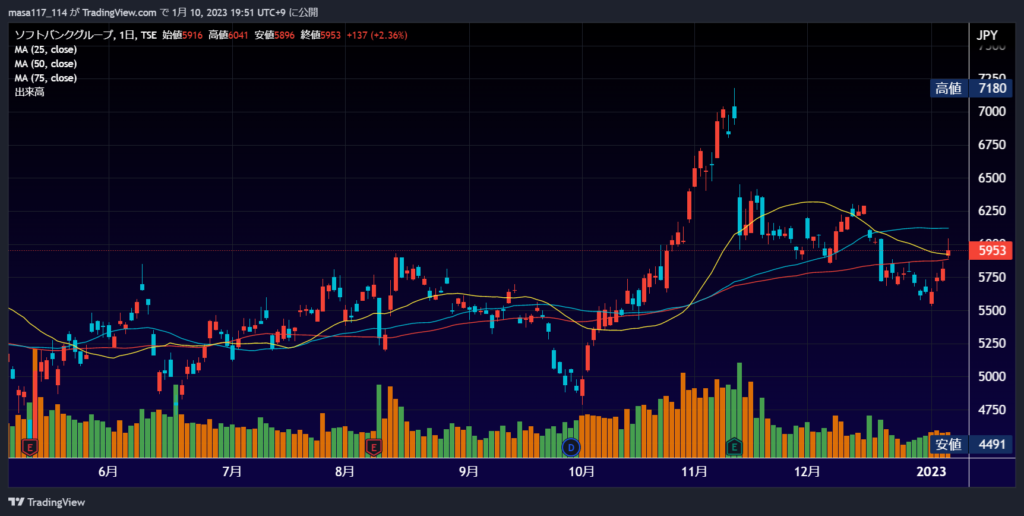Click the 6250 price axis label
The image size is (1024, 516).
click(992, 211)
